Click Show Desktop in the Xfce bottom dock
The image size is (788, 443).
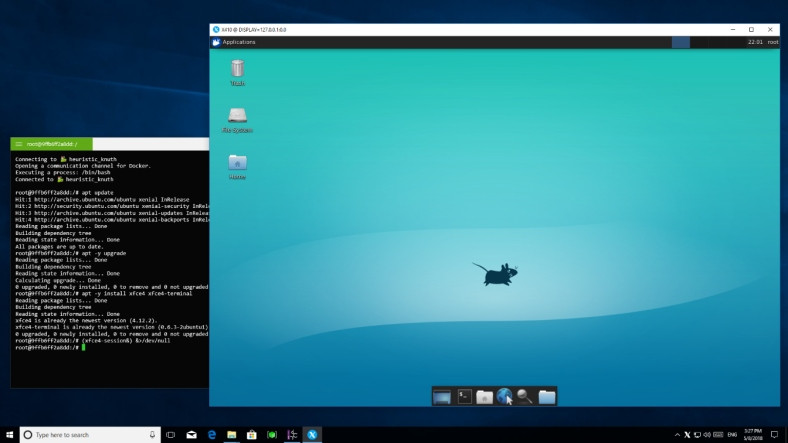442,397
